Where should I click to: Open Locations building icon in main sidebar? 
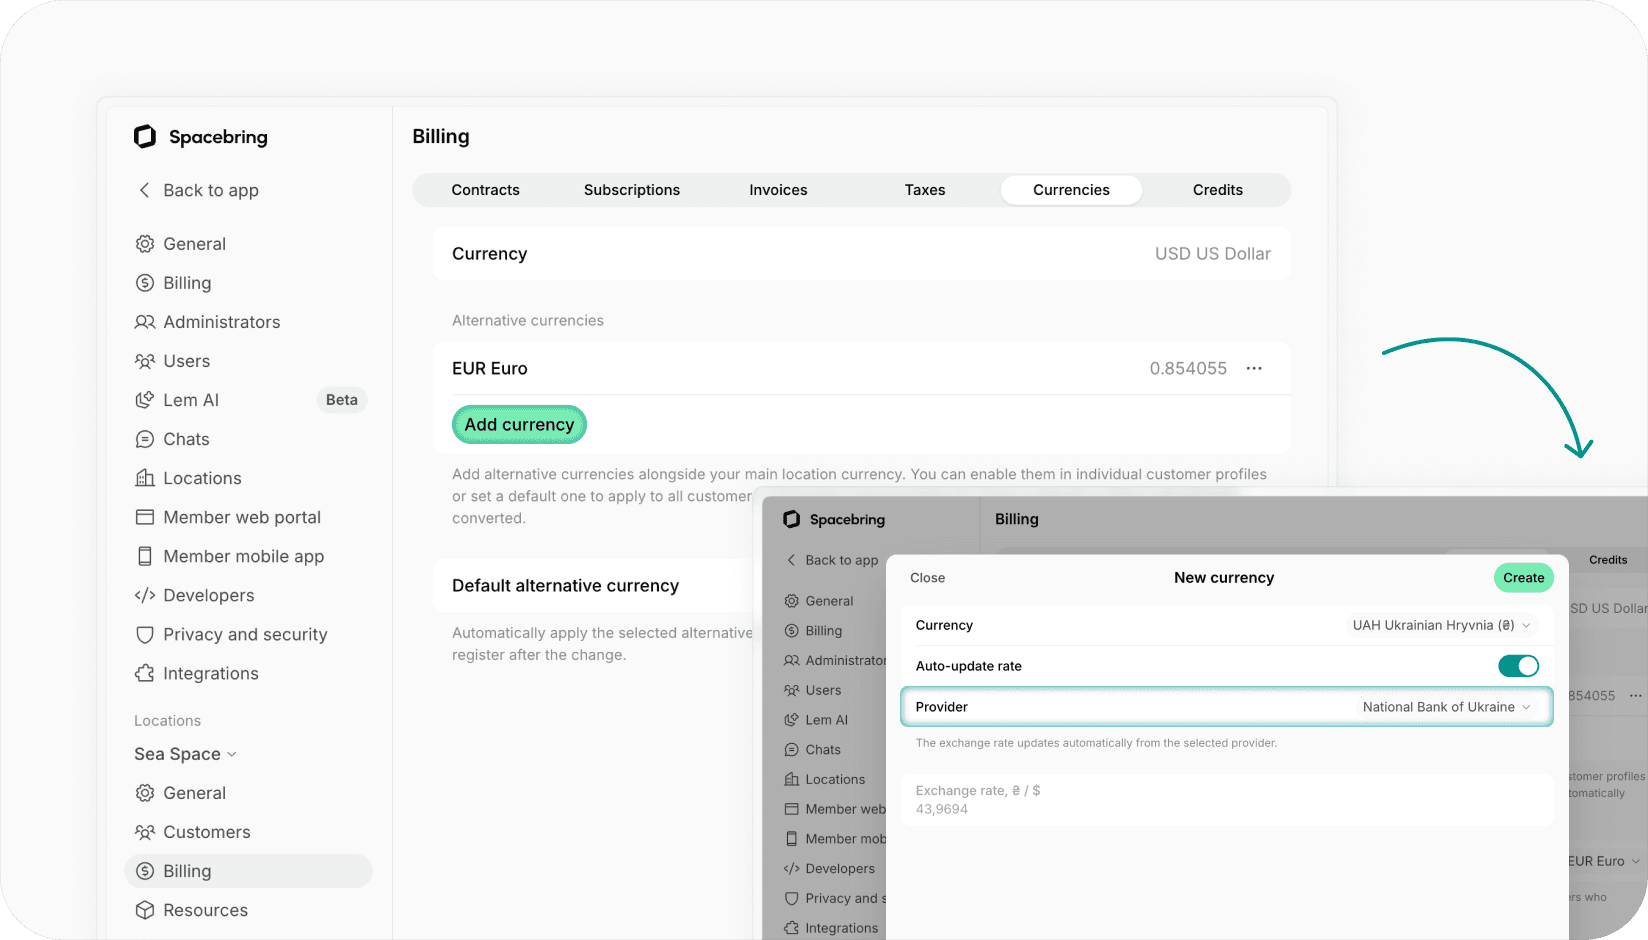(x=145, y=478)
